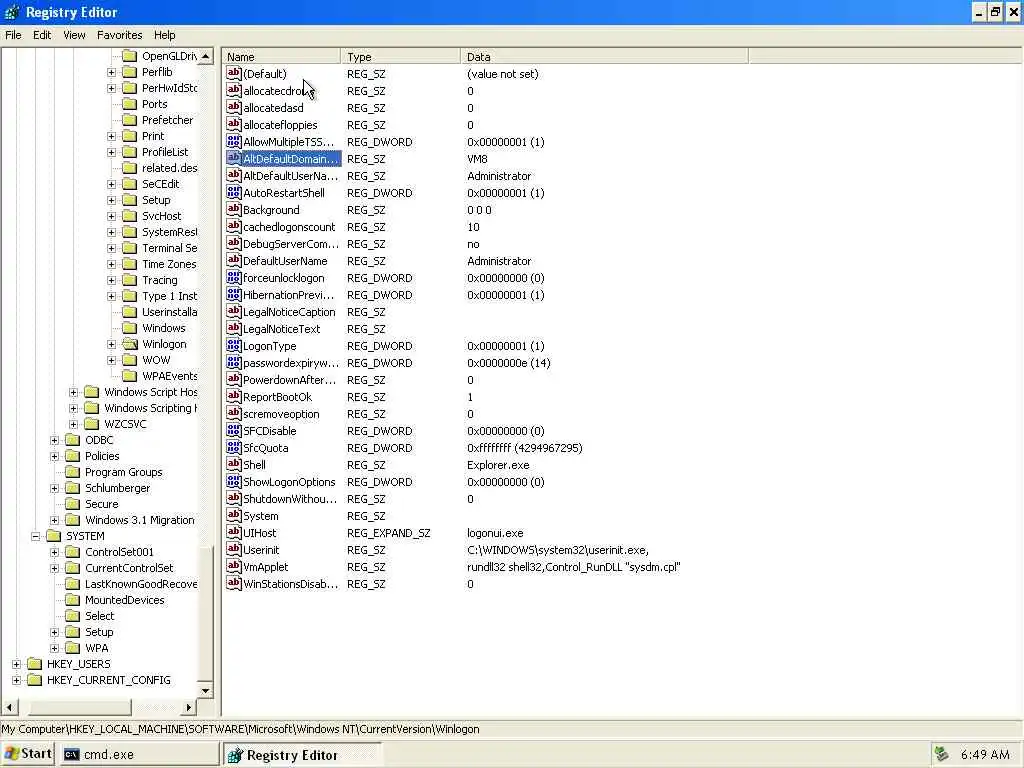Click the string icon of (Default) value
This screenshot has width=1024, height=768.
point(234,73)
